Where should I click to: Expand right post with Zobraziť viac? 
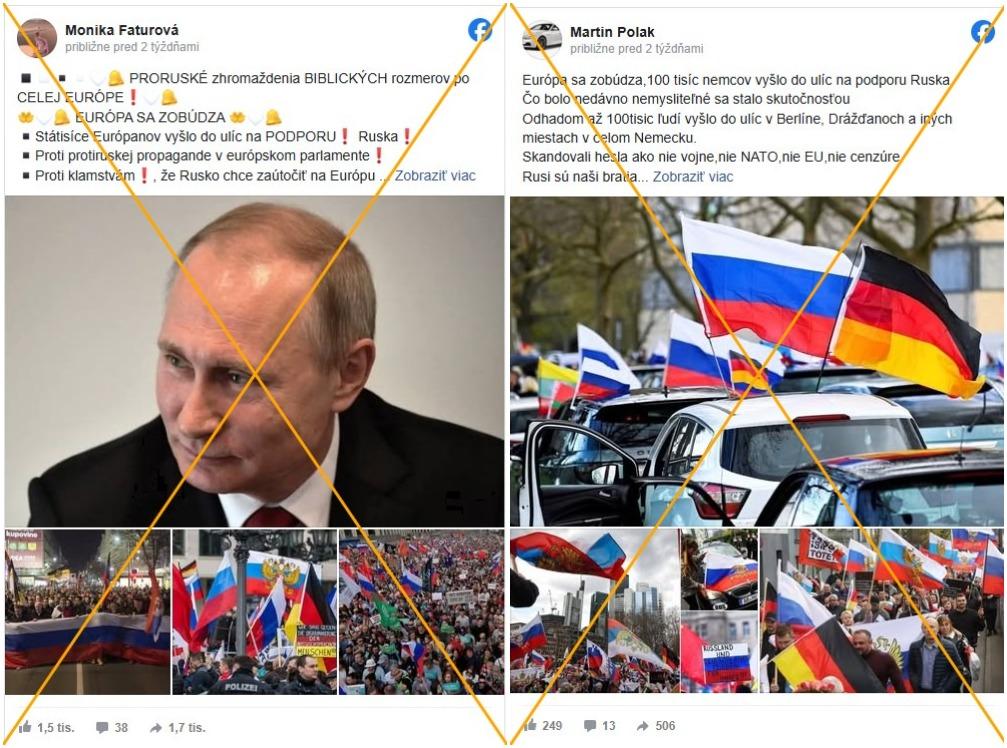click(x=693, y=177)
